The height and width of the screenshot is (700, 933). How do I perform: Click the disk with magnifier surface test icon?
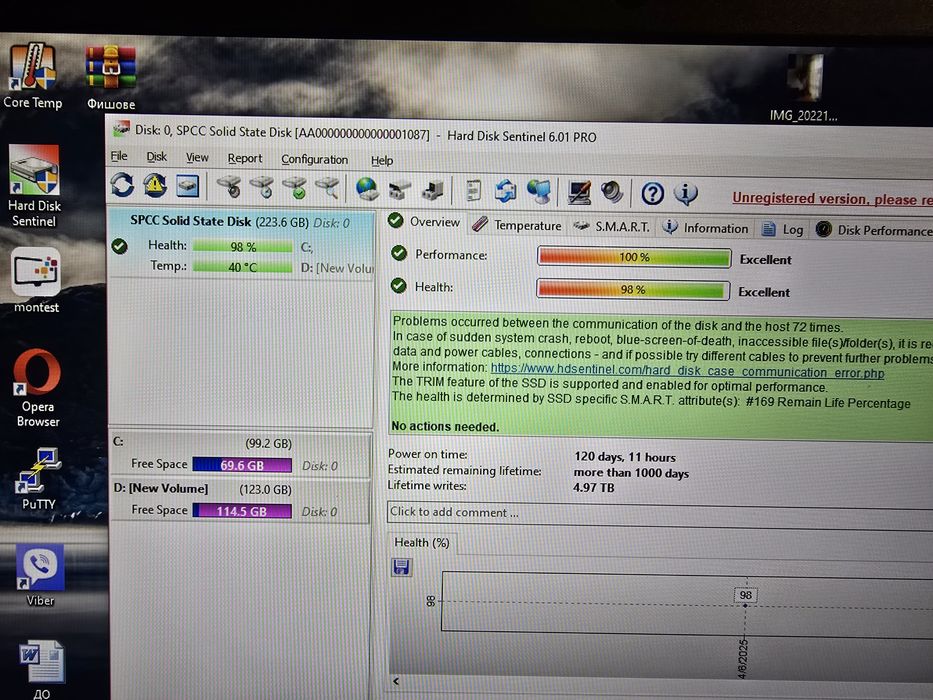[327, 188]
